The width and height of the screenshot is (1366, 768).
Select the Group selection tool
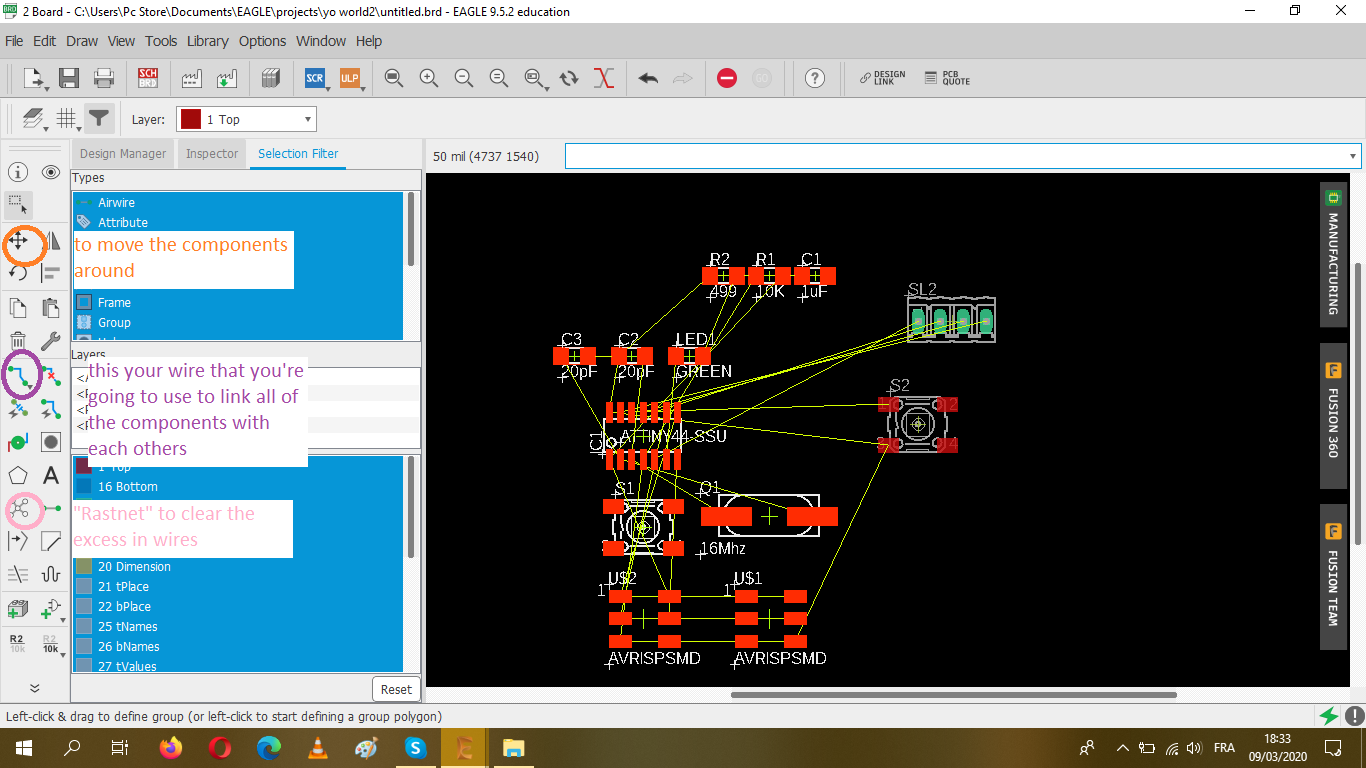tap(18, 204)
